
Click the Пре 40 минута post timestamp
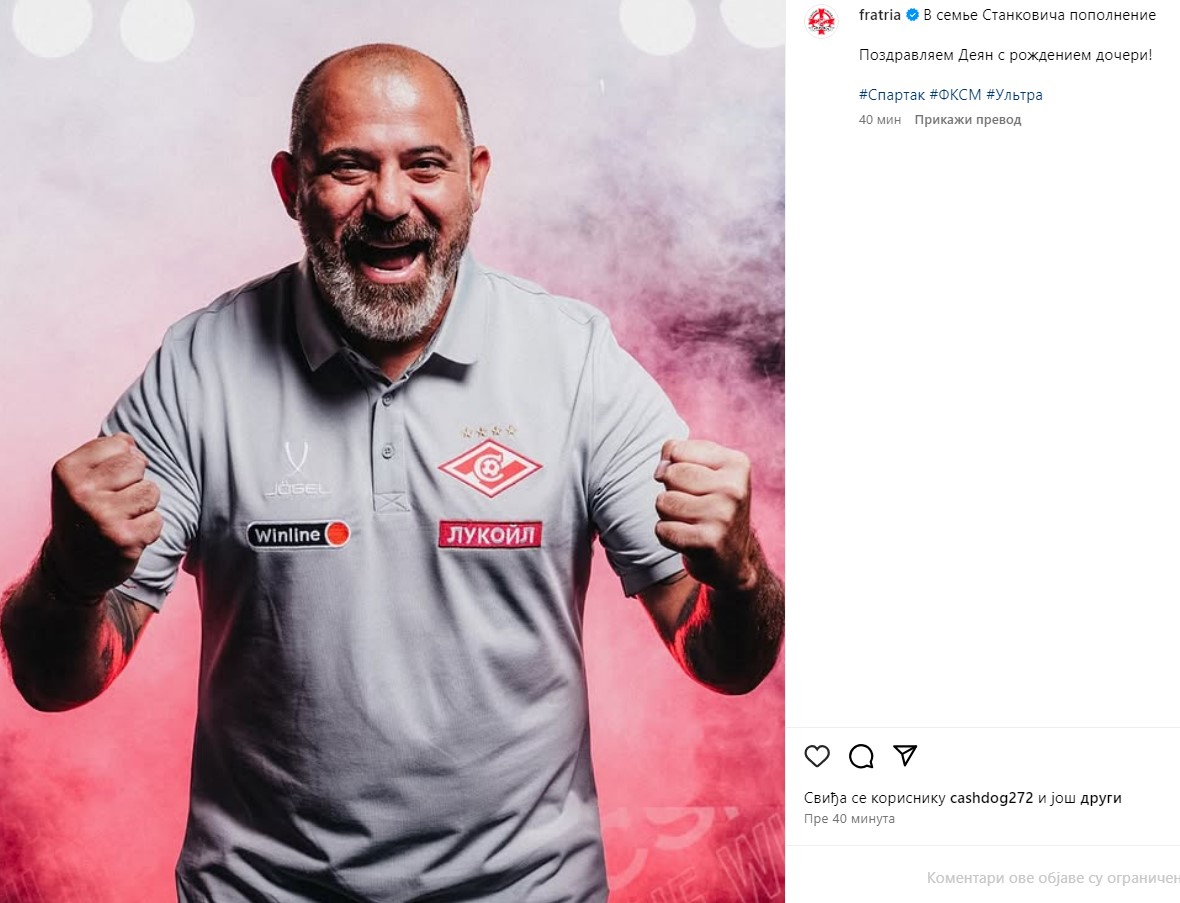(x=849, y=819)
